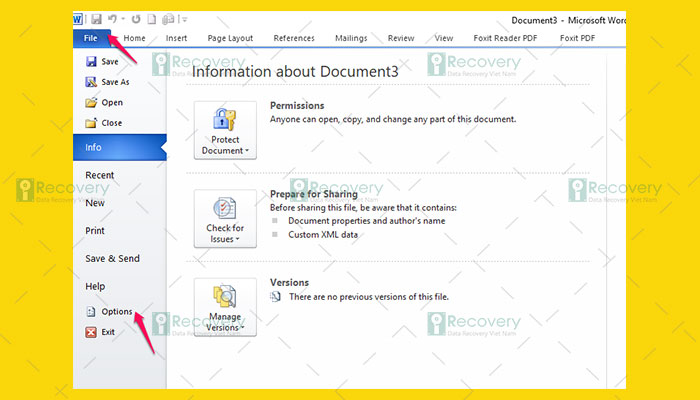Screen dimensions: 700x400
Task: Open the Undo history dropdown arrow
Action: click(x=123, y=19)
